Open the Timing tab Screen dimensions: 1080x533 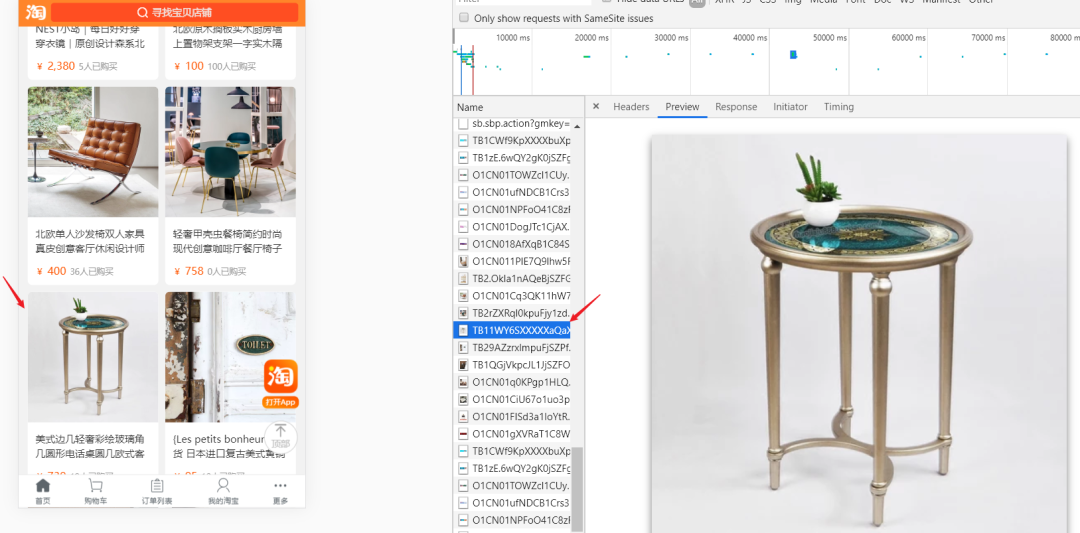coord(839,107)
